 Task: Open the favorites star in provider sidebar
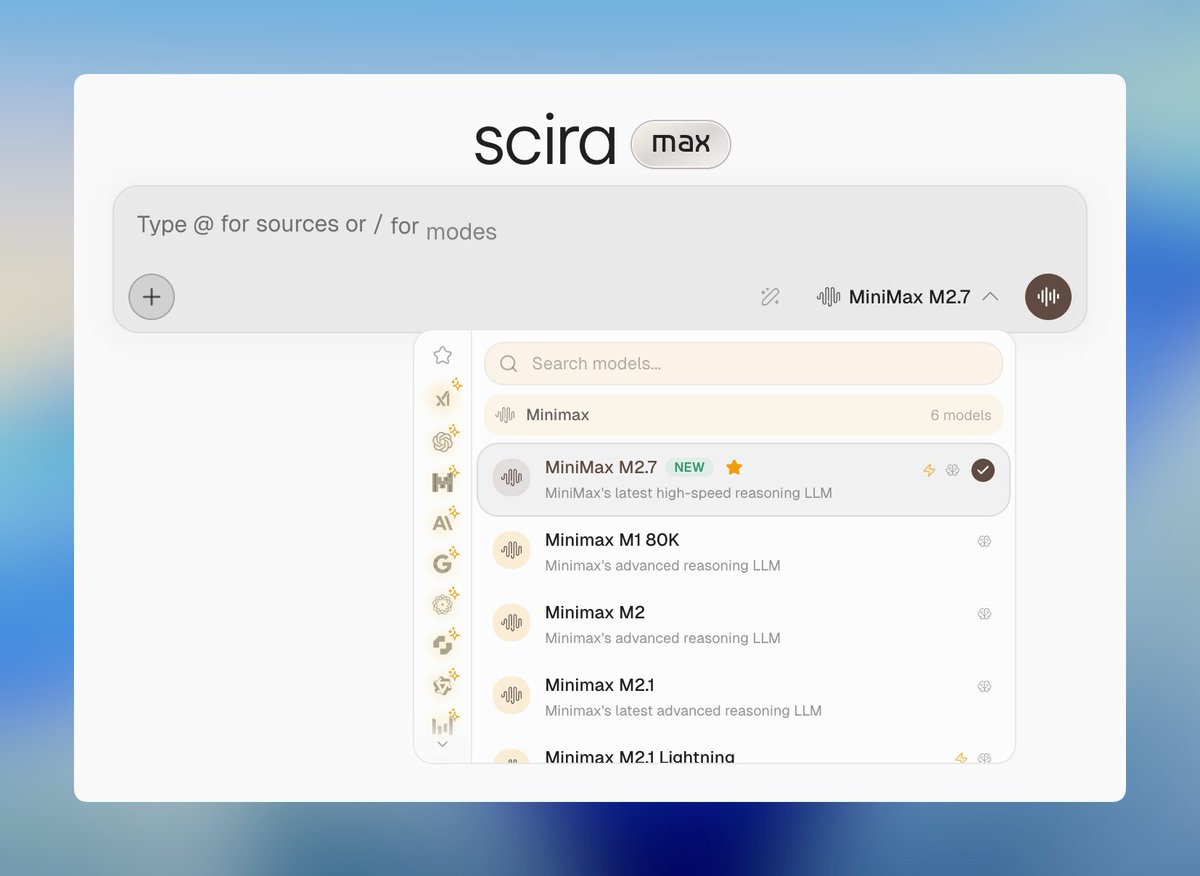[442, 355]
